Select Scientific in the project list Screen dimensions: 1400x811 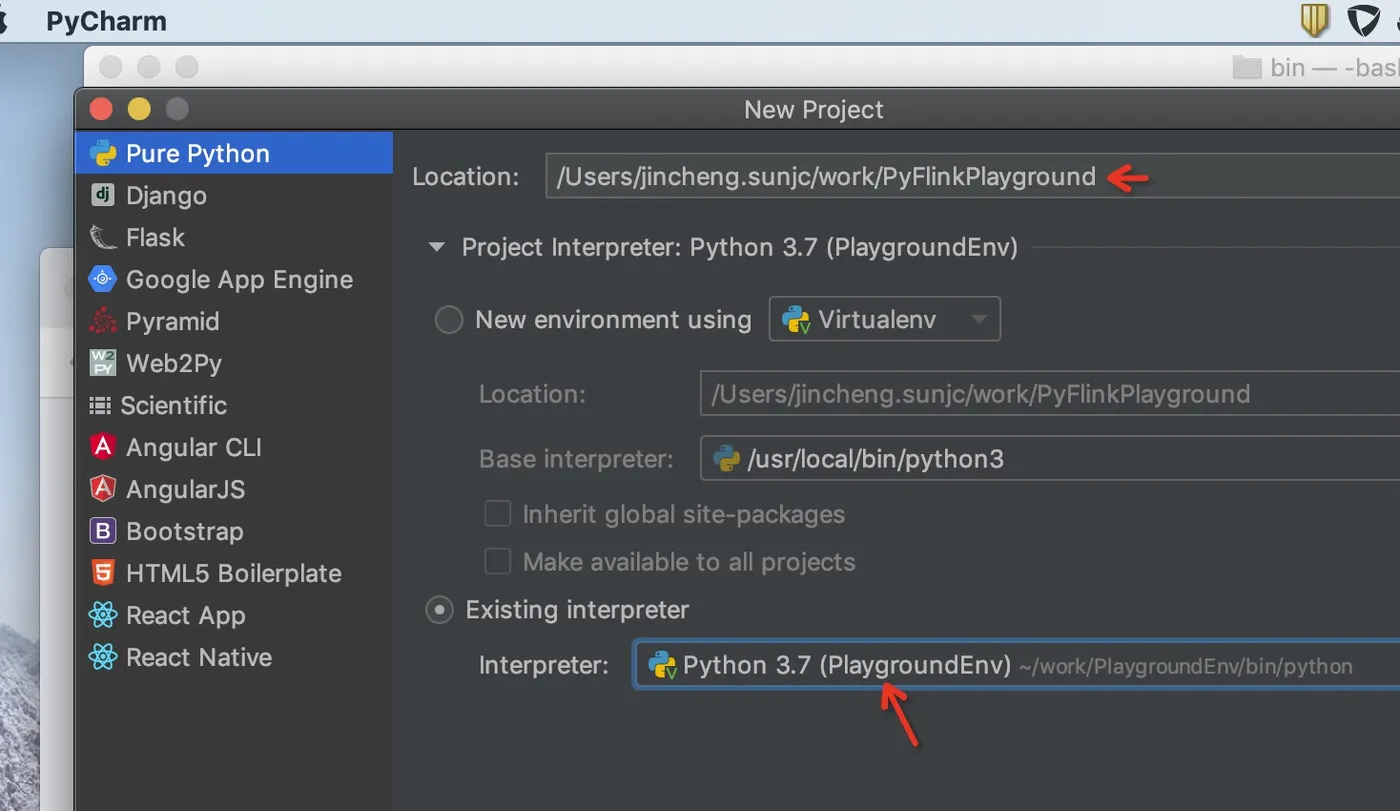point(234,405)
